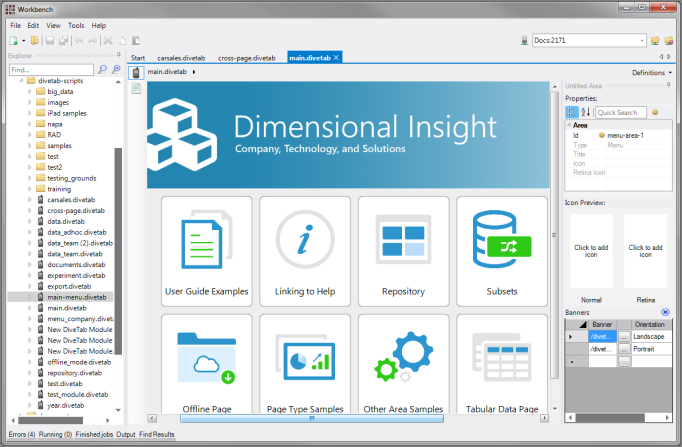Open the Tools menu
682x447 pixels.
[x=76, y=25]
